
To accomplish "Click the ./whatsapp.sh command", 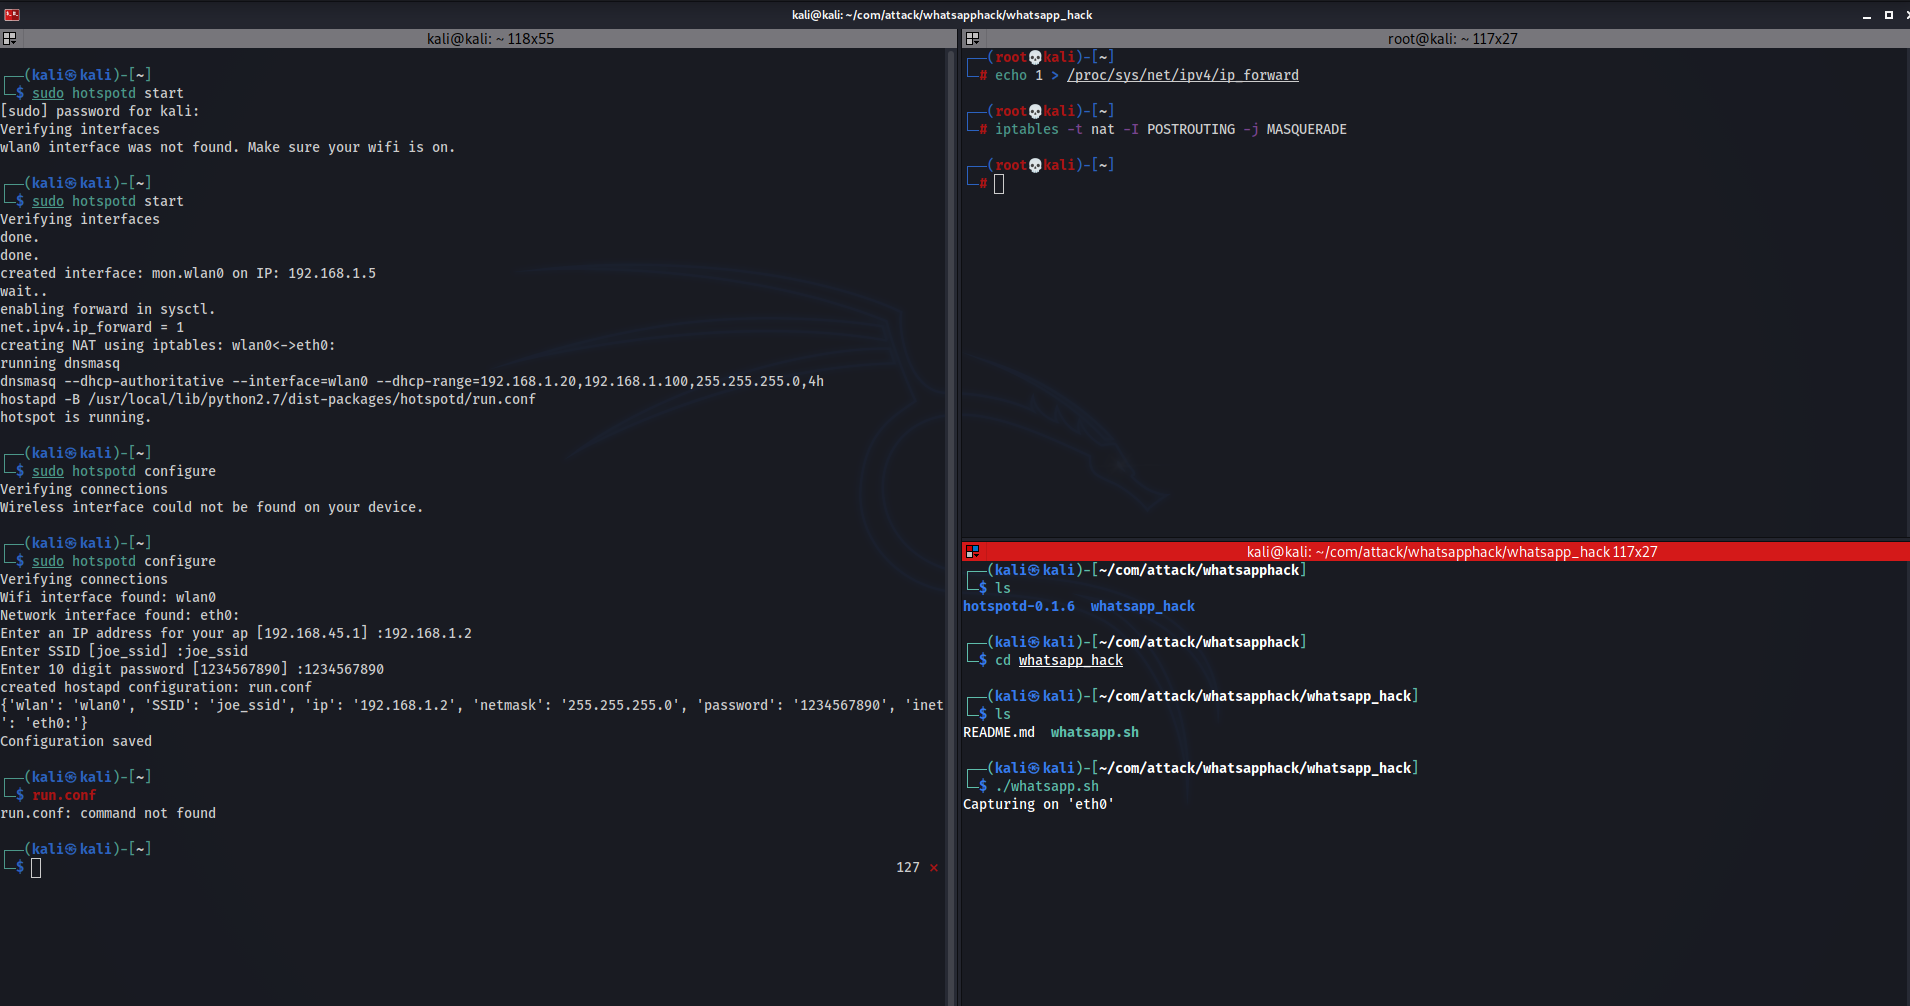I will (1047, 786).
